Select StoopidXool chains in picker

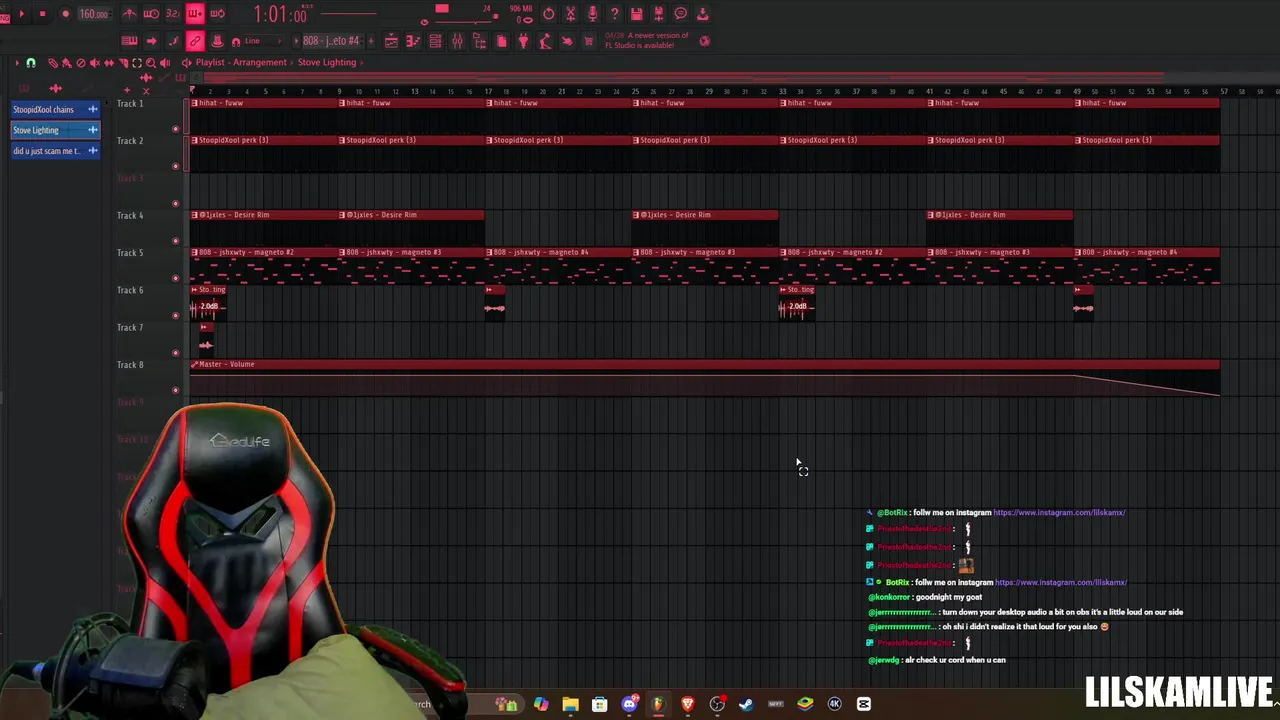point(55,109)
